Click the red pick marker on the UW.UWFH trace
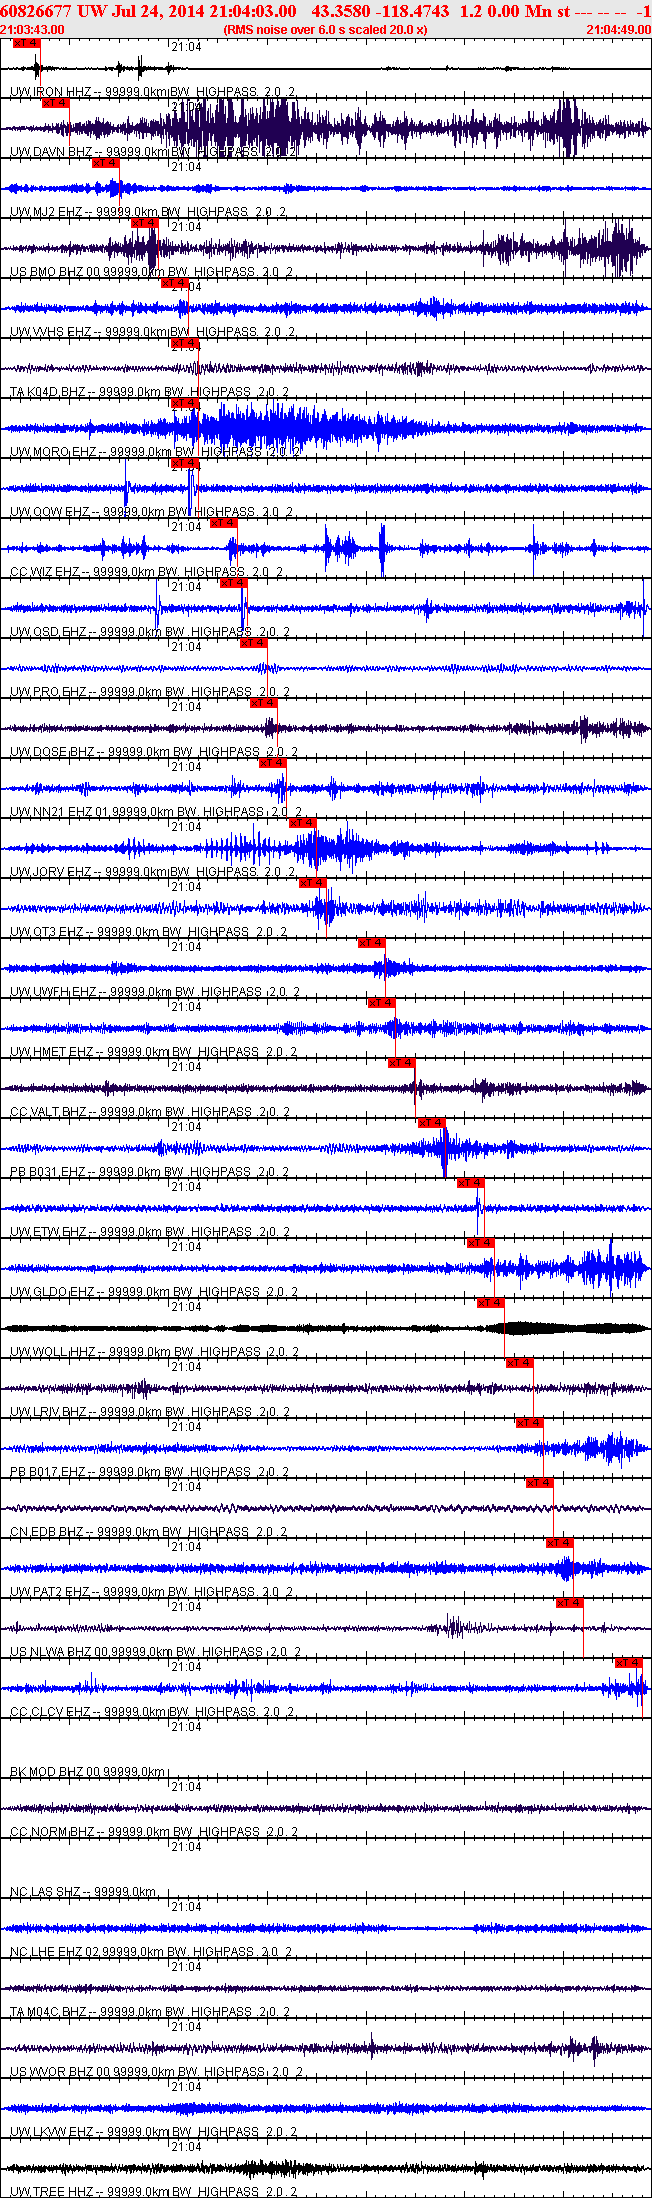The image size is (652, 2198). pos(372,943)
